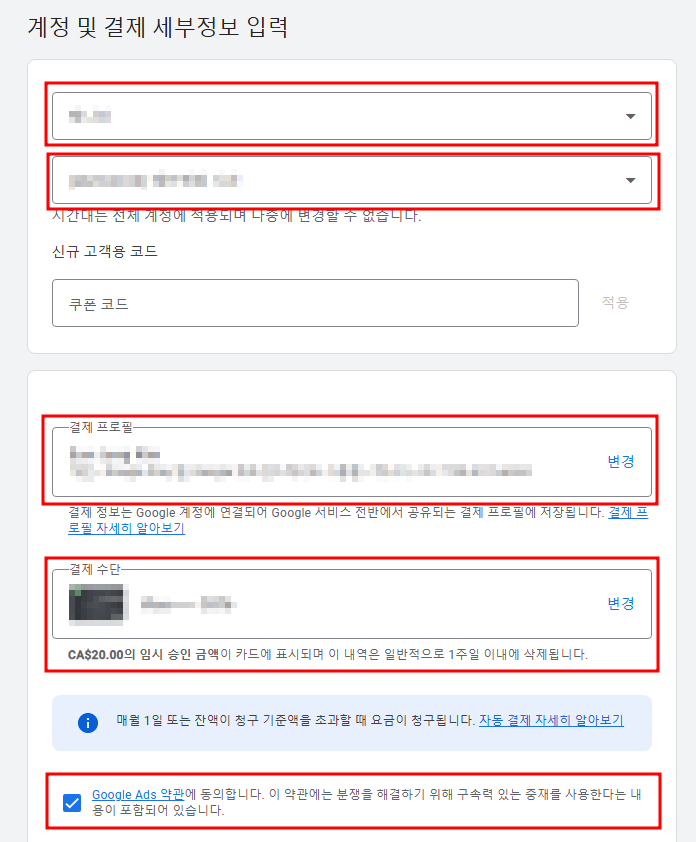This screenshot has width=696, height=842.
Task: Click the 계정 및 결제 세부정보 입력 heading
Action: (158, 27)
